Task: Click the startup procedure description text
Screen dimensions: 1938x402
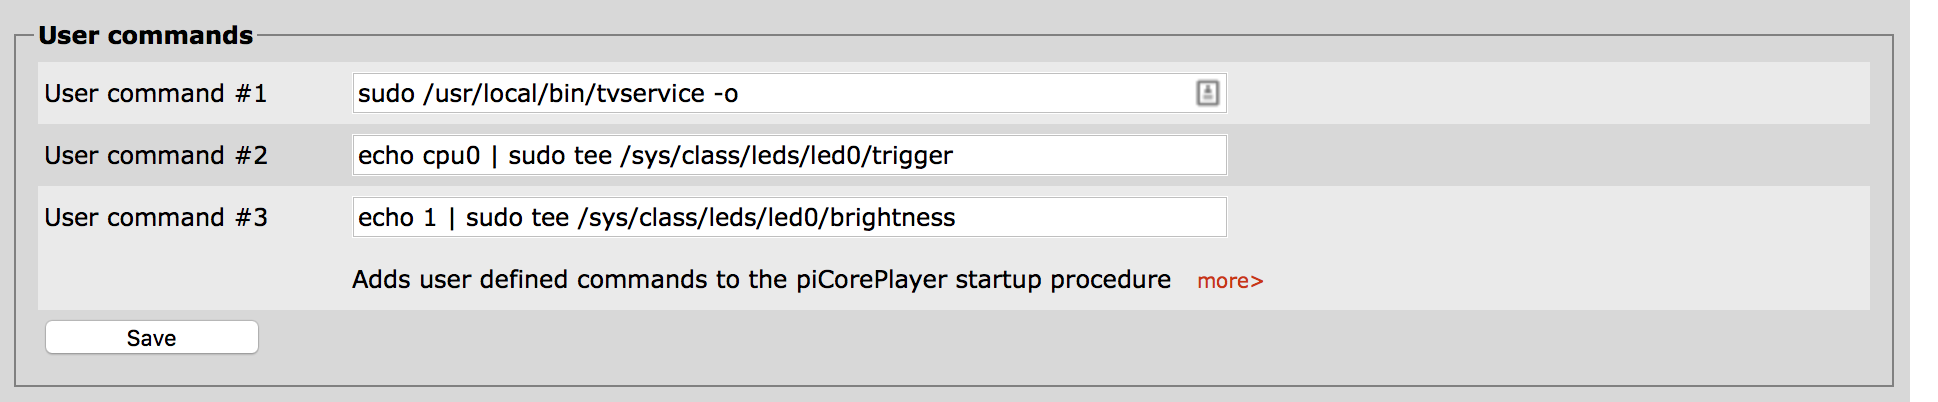Action: tap(761, 279)
